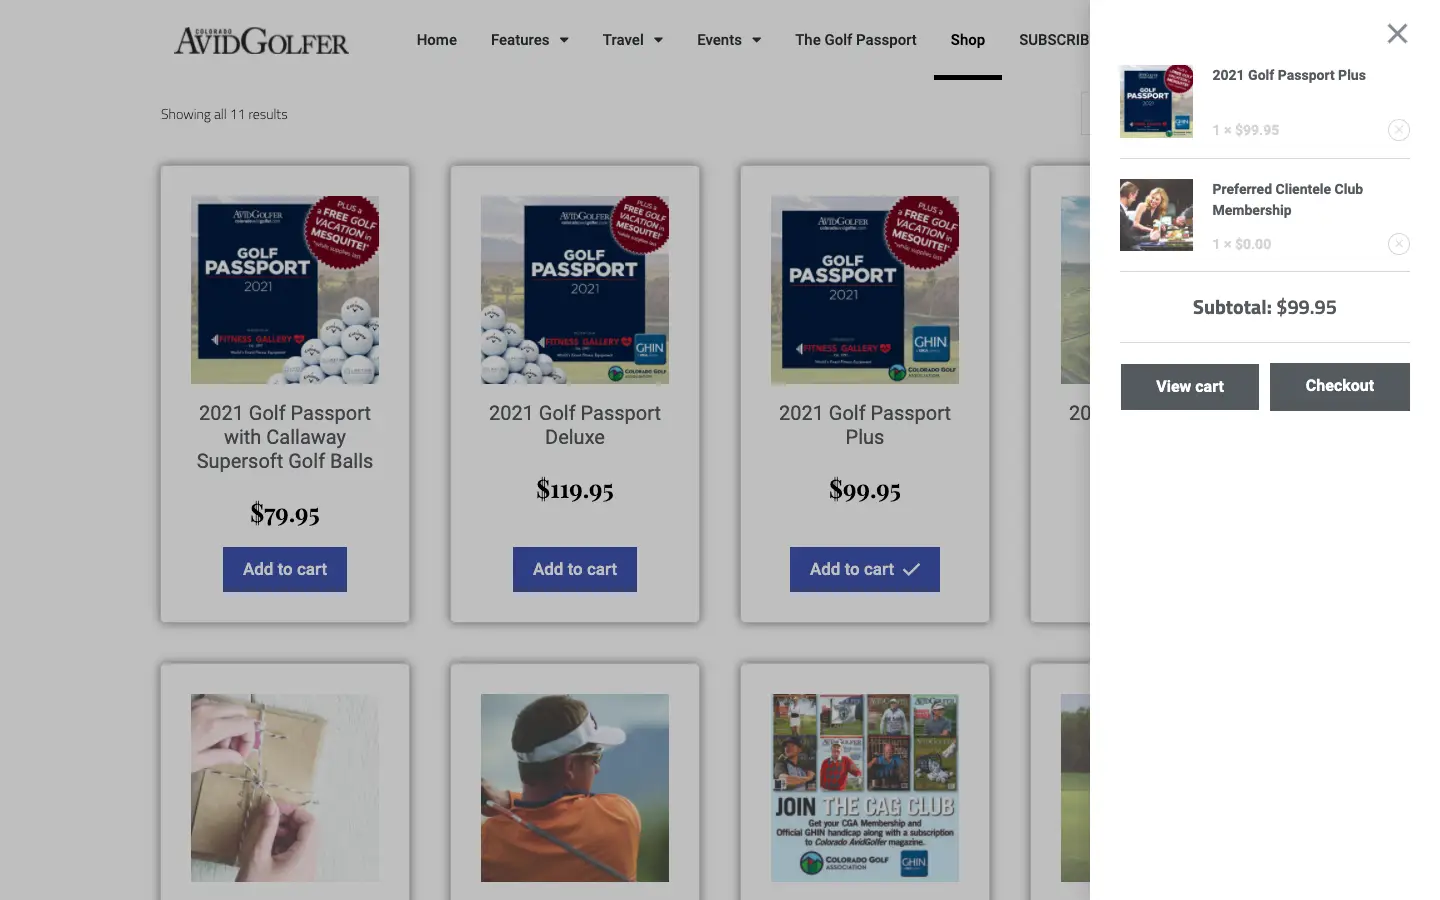The height and width of the screenshot is (900, 1440).
Task: Add Golf Passport with Callaway balls to cart
Action: point(285,569)
